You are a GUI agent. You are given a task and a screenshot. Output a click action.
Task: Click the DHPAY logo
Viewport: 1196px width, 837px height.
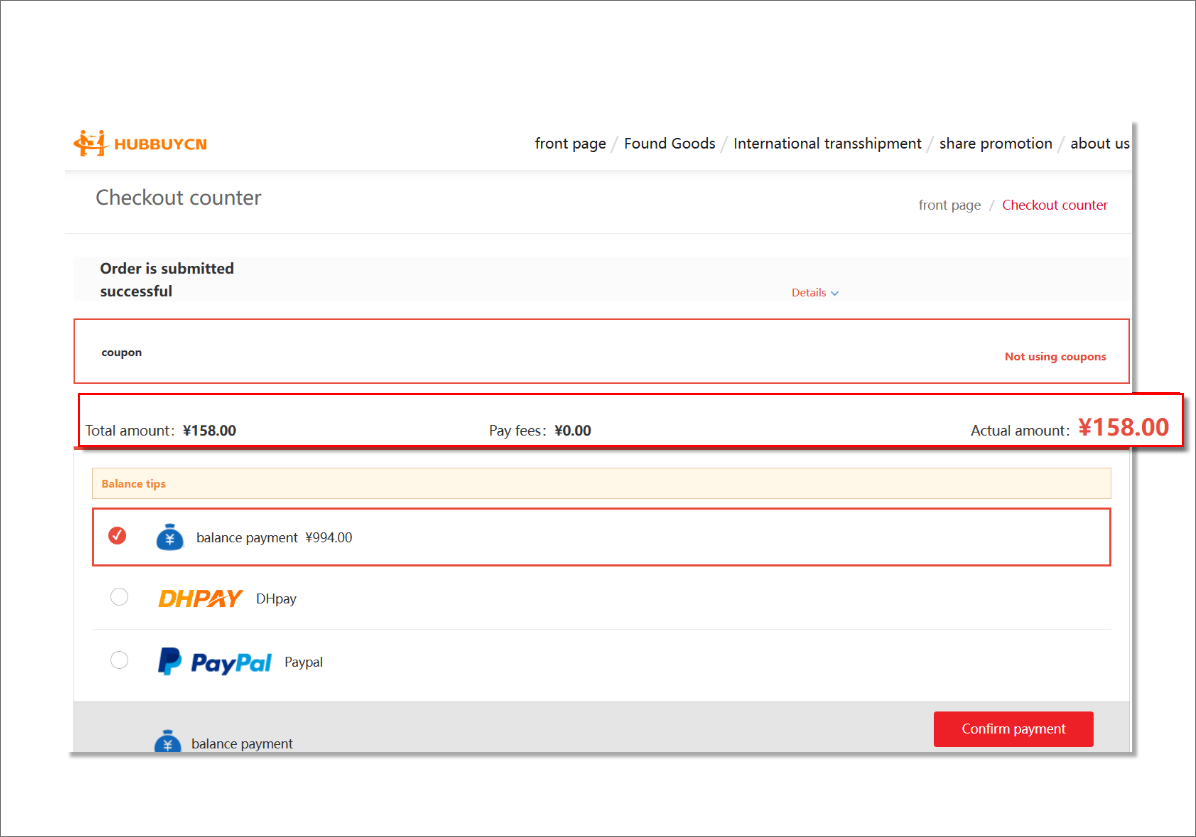(200, 599)
